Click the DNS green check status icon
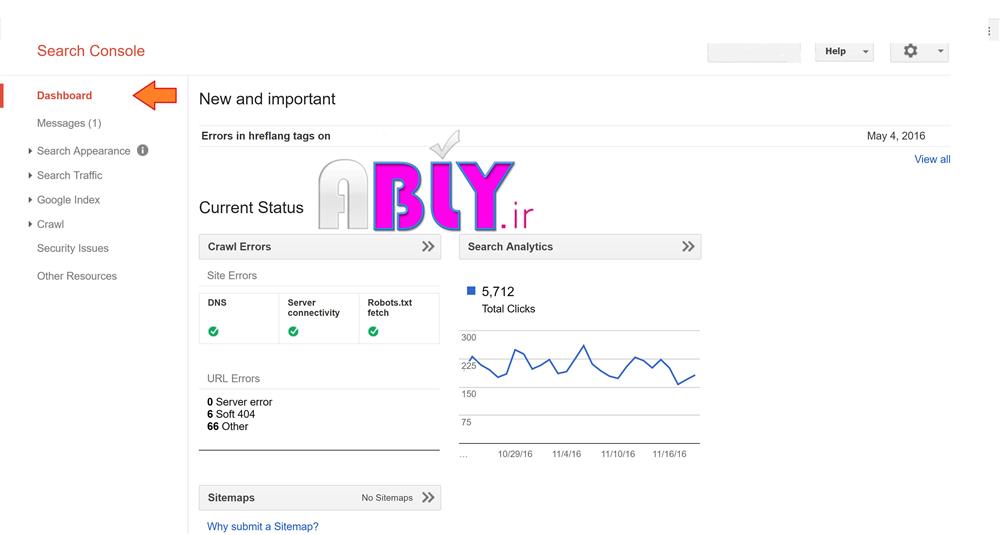 tap(214, 332)
